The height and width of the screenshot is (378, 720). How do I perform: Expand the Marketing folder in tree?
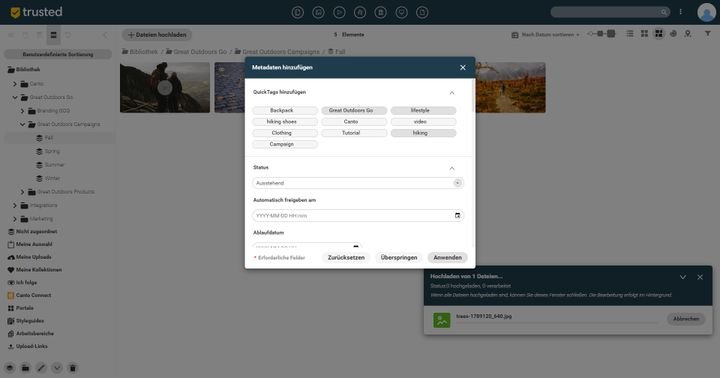[15, 219]
